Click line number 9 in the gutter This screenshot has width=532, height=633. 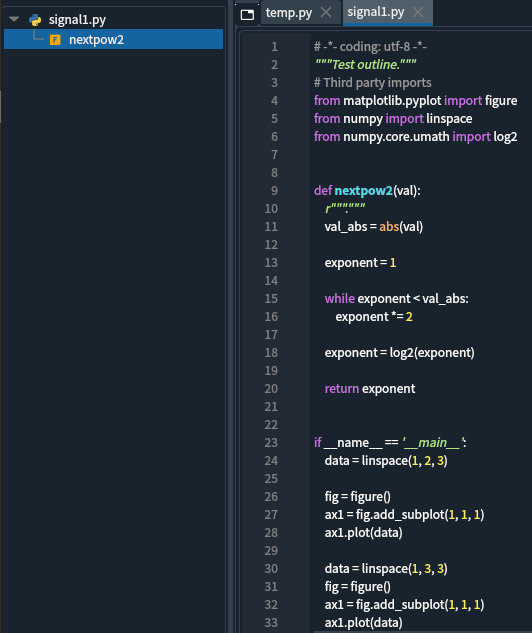(274, 191)
